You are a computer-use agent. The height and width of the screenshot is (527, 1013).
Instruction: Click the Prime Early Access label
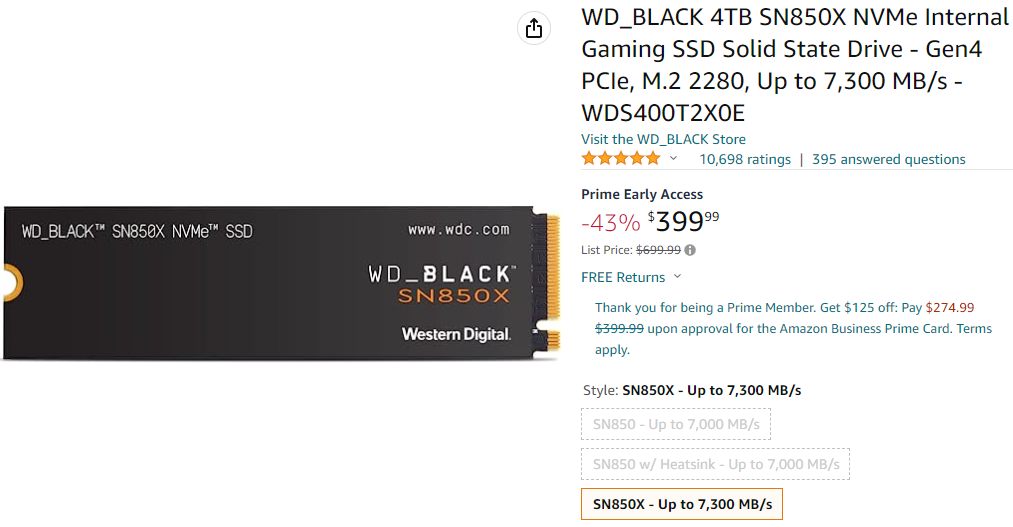tap(642, 194)
